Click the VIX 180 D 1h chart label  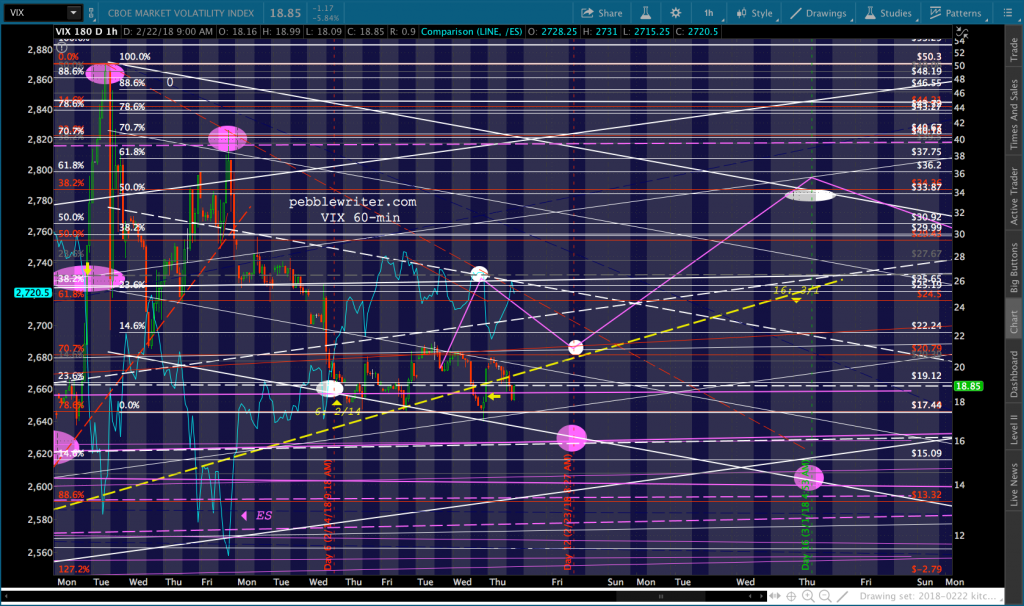pos(86,31)
